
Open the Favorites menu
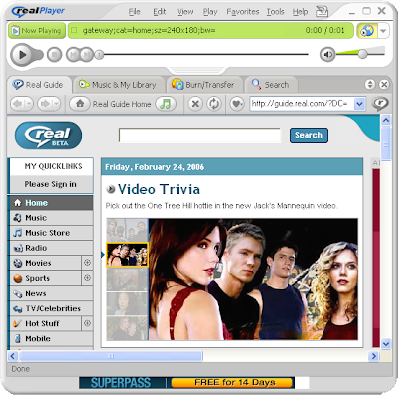(243, 12)
